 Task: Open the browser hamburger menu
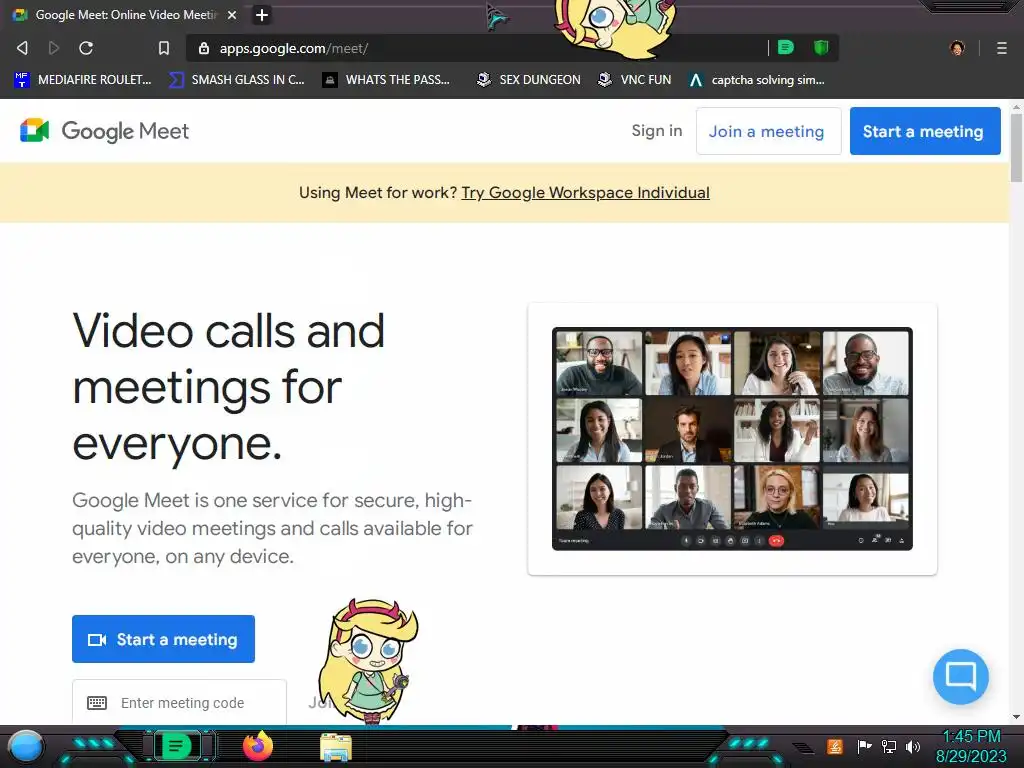coord(1002,48)
